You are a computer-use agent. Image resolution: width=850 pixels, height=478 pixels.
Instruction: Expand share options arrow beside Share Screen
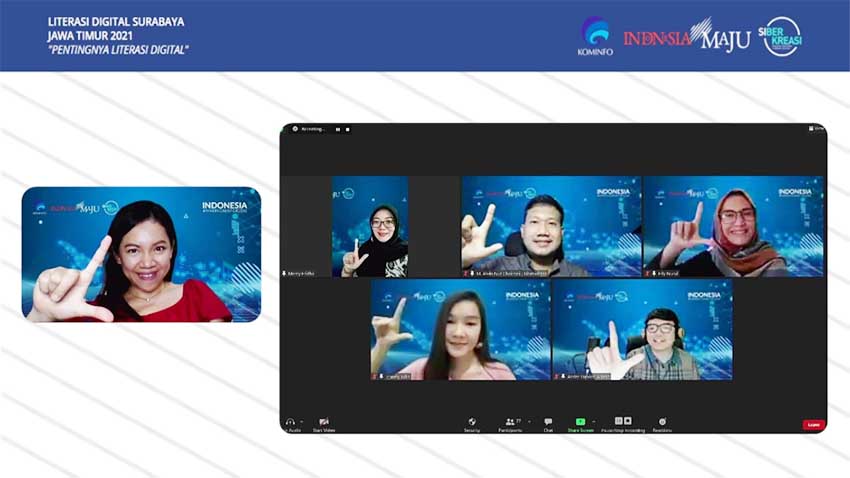(594, 422)
